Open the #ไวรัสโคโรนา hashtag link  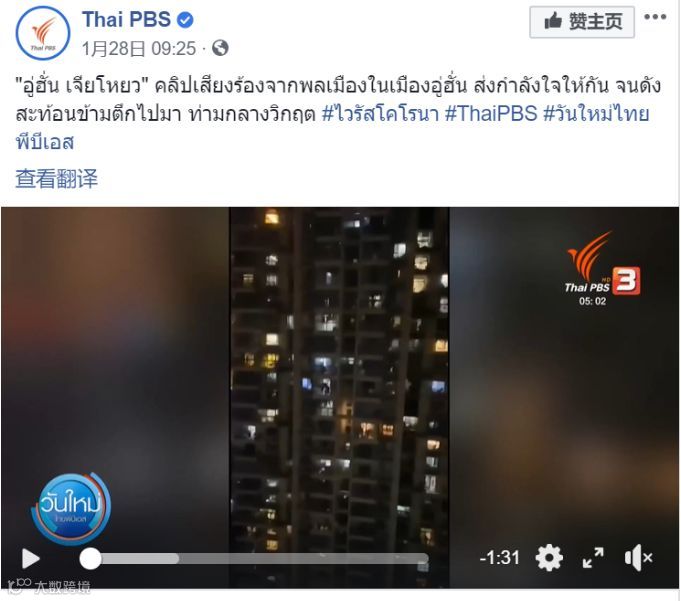pyautogui.click(x=380, y=114)
